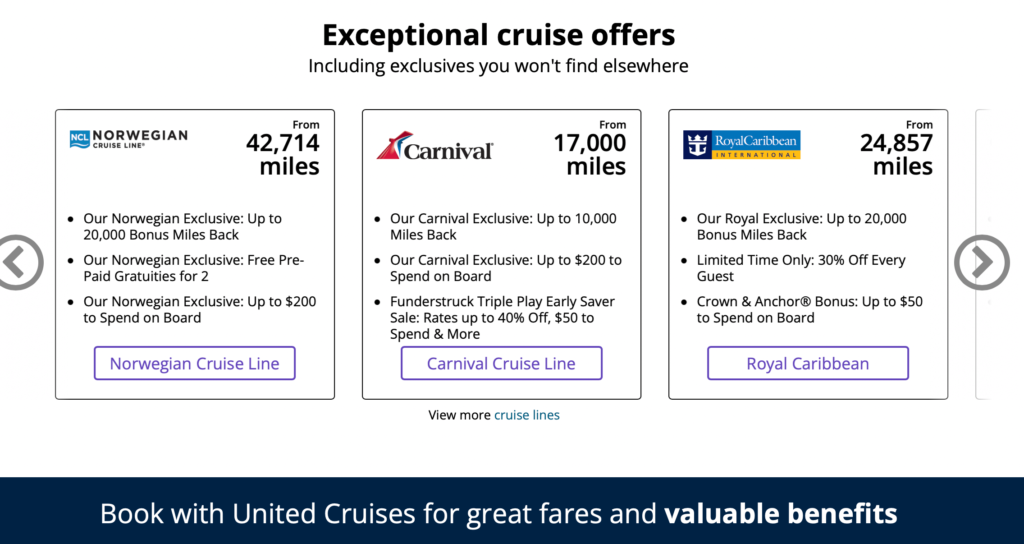Click the 42,714 miles price
The width and height of the screenshot is (1024, 544).
click(283, 154)
